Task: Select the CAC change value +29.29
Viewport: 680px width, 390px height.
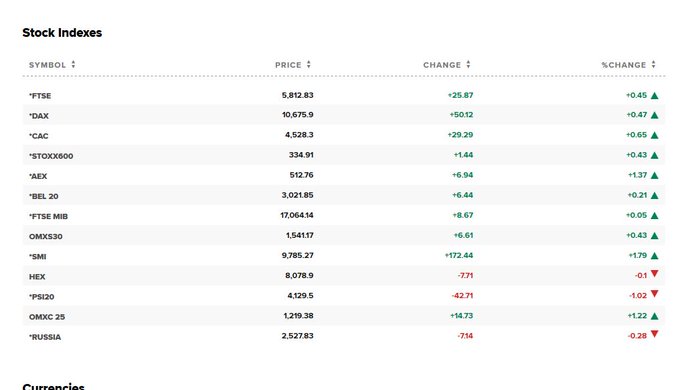Action: point(460,135)
